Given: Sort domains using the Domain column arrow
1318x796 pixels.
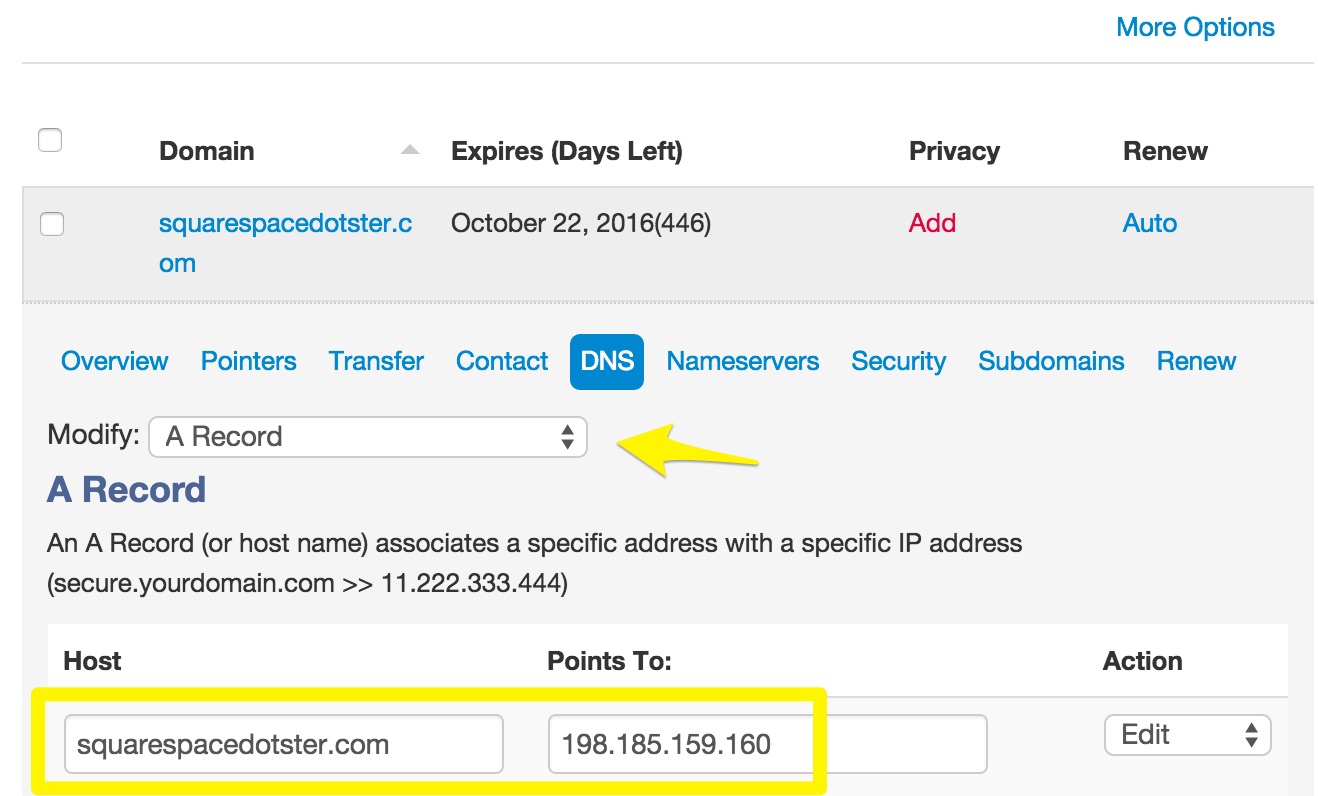Looking at the screenshot, I should [x=409, y=151].
